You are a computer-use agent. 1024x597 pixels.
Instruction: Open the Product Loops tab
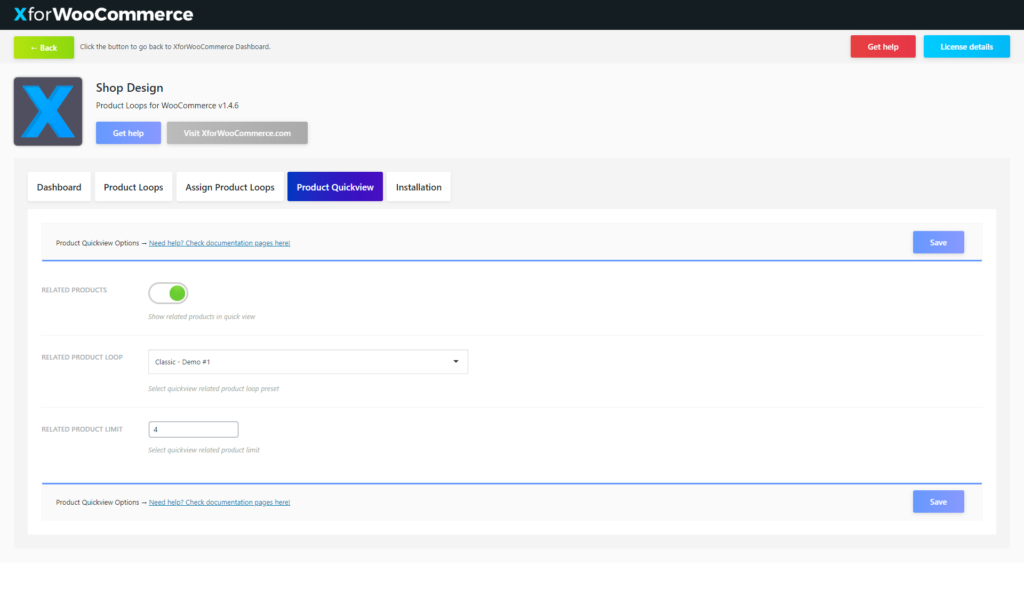click(x=133, y=187)
